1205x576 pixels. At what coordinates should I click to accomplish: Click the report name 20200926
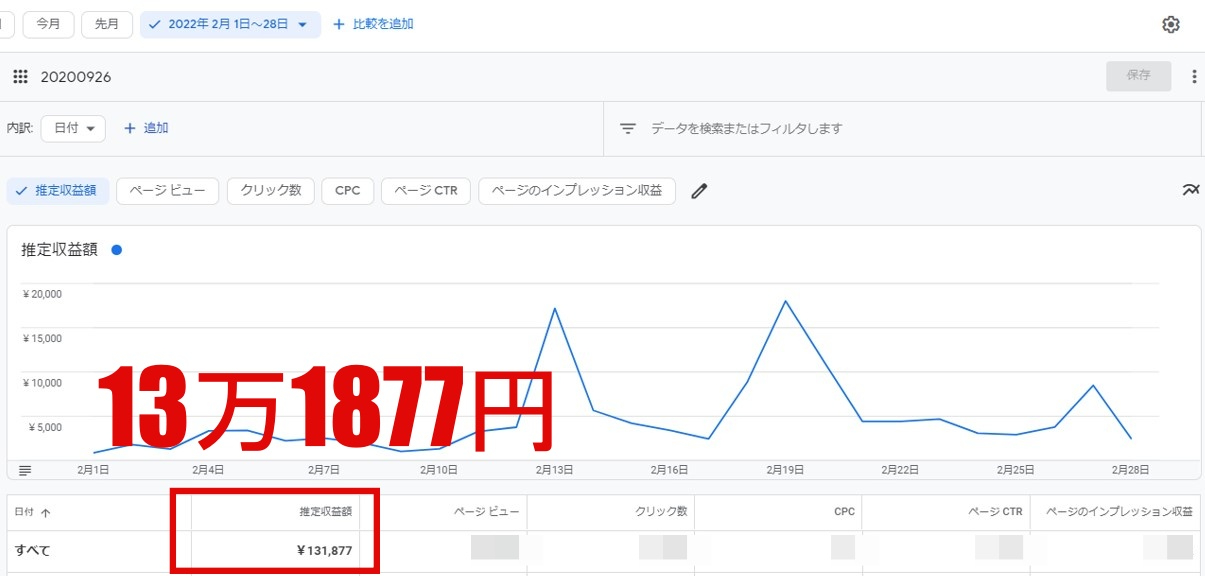(76, 77)
